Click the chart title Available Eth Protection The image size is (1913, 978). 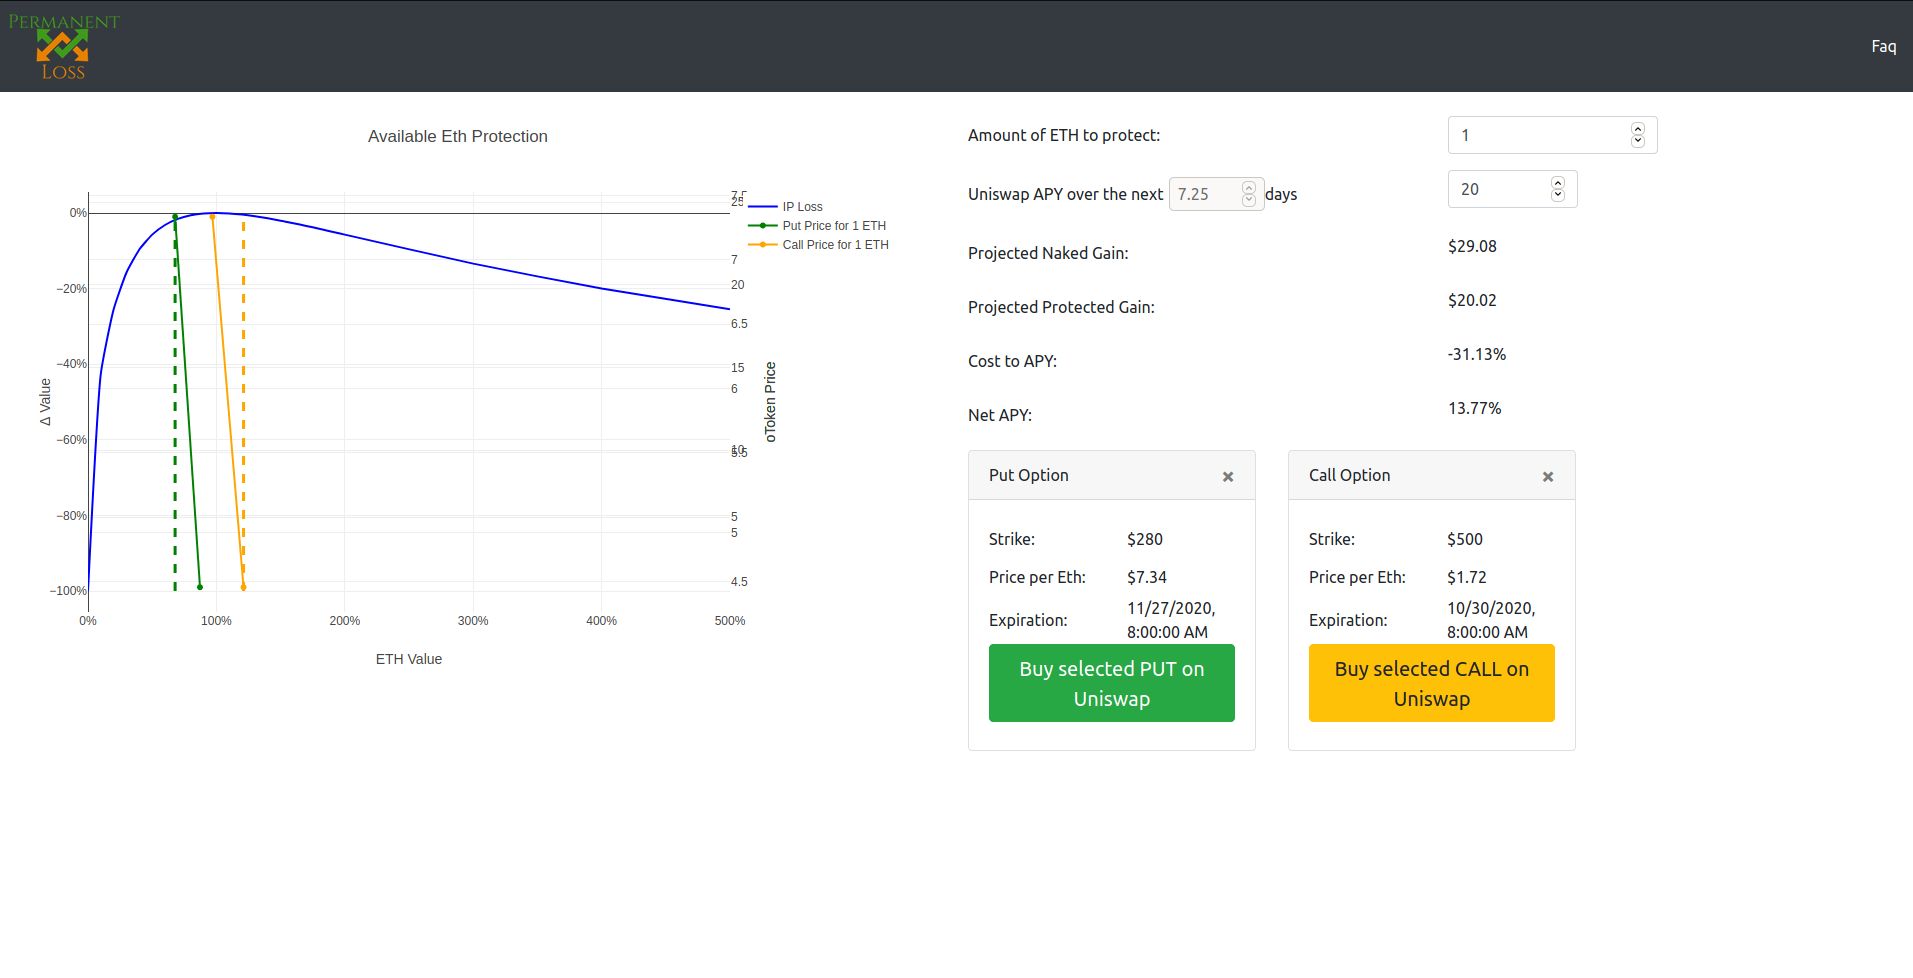458,136
